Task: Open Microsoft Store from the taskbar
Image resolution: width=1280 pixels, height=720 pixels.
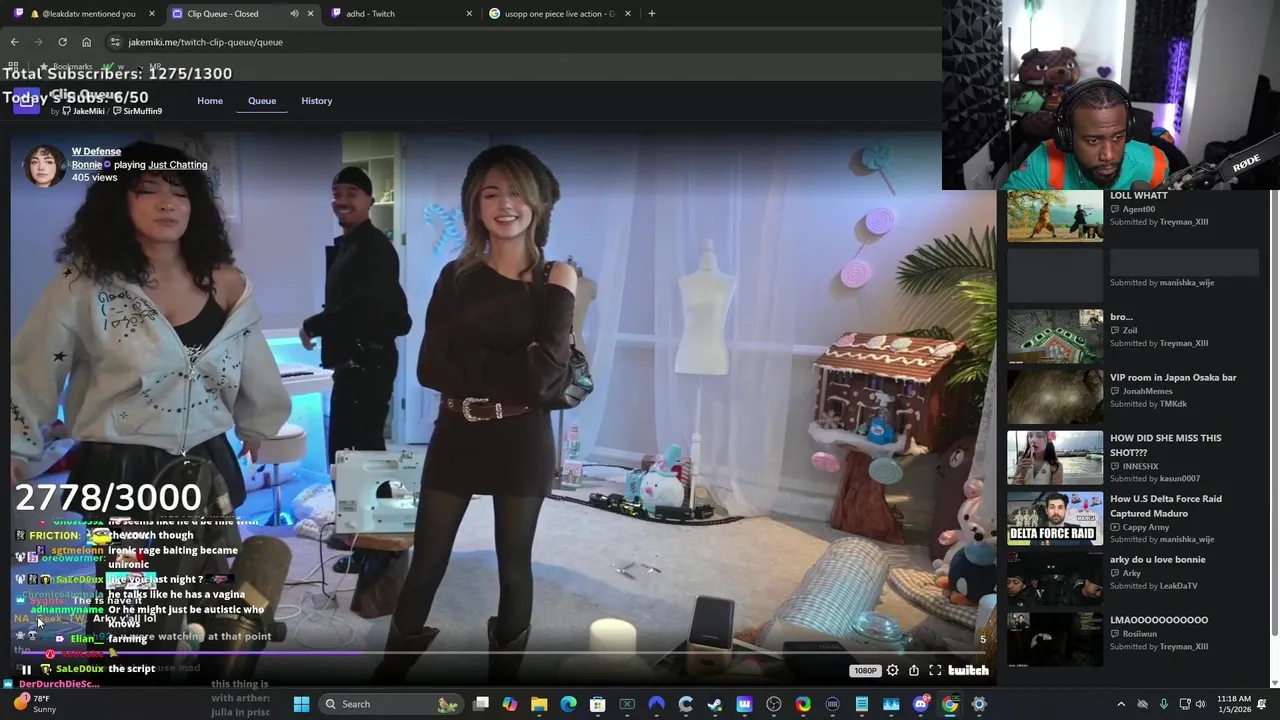Action: [597, 704]
